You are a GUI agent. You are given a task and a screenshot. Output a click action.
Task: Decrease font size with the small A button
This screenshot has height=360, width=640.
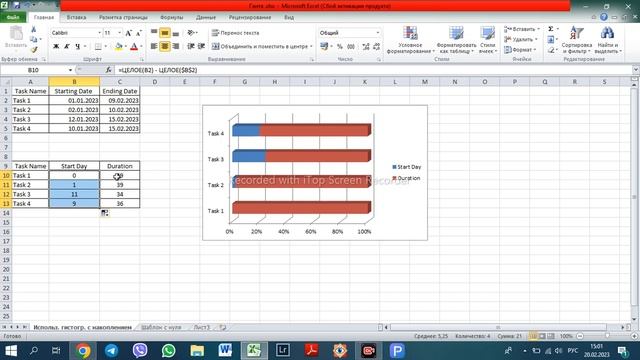pos(138,33)
